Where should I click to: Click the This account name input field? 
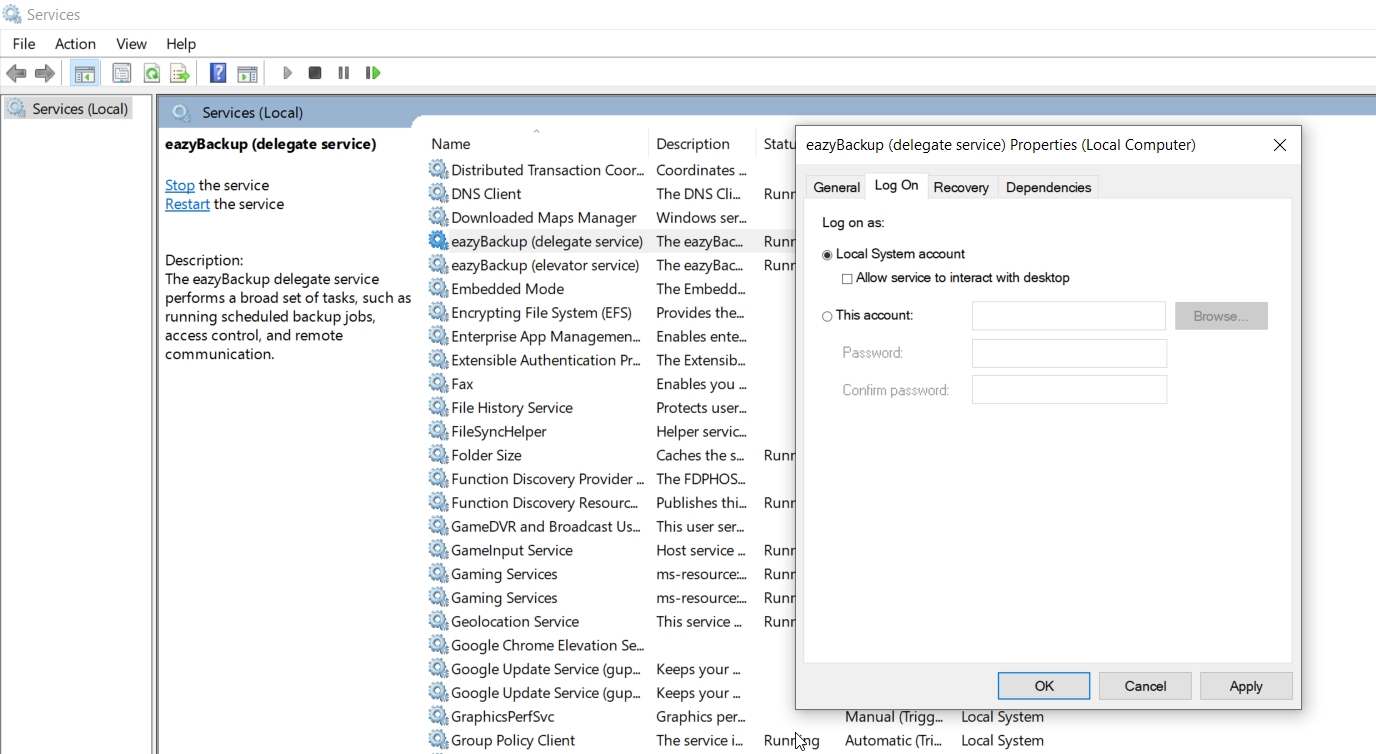tap(1068, 316)
